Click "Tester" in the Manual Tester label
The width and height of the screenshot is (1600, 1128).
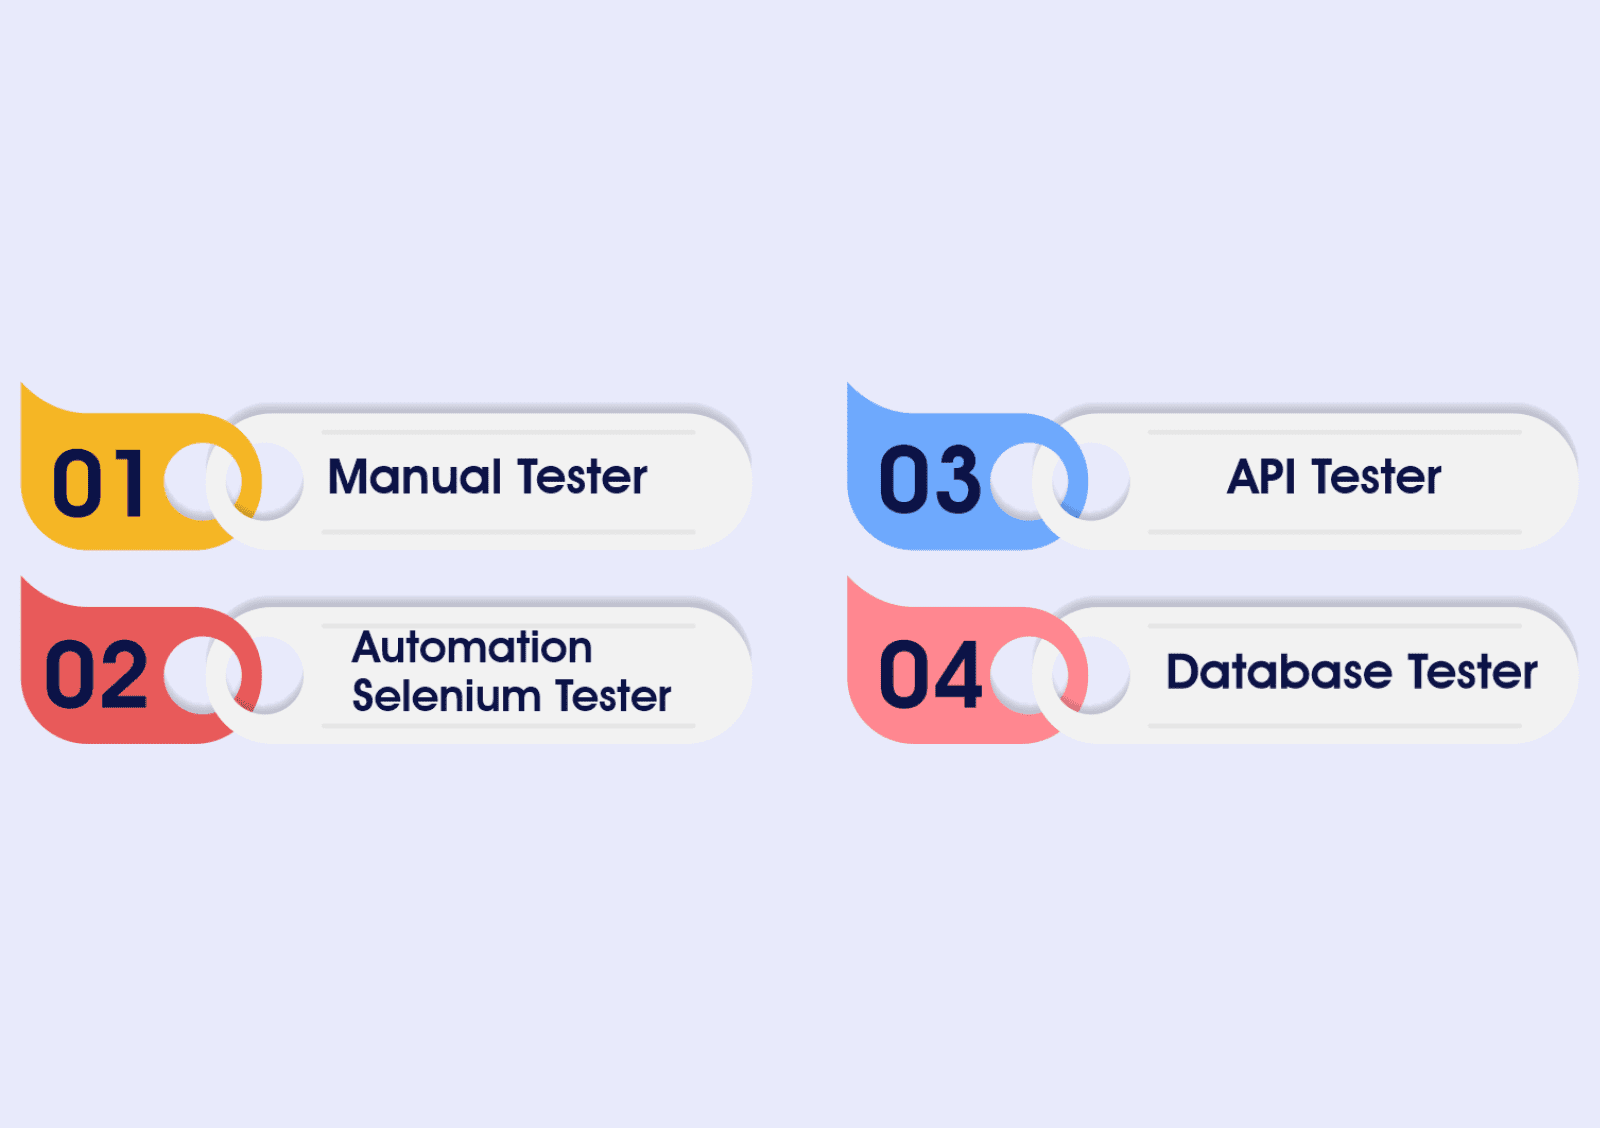pos(582,477)
